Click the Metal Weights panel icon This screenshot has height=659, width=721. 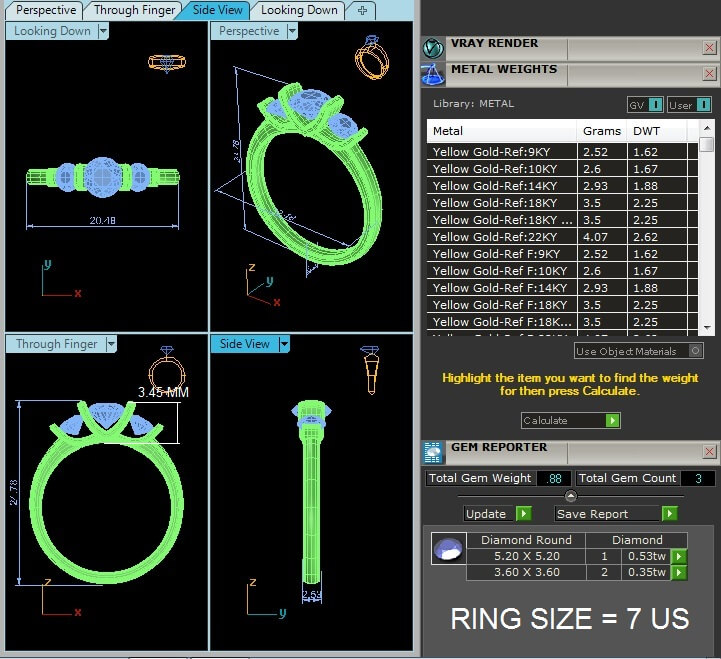point(433,73)
